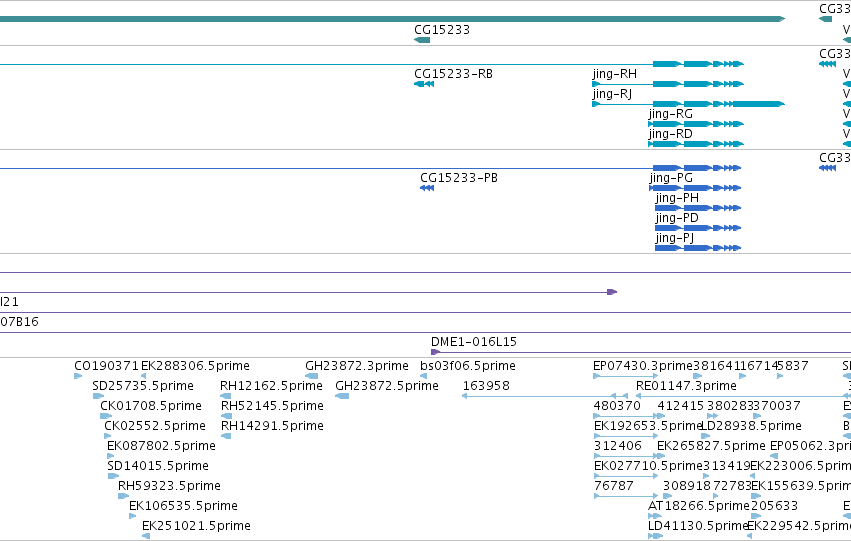Click the SD25735.5prime EST label

pyautogui.click(x=143, y=386)
